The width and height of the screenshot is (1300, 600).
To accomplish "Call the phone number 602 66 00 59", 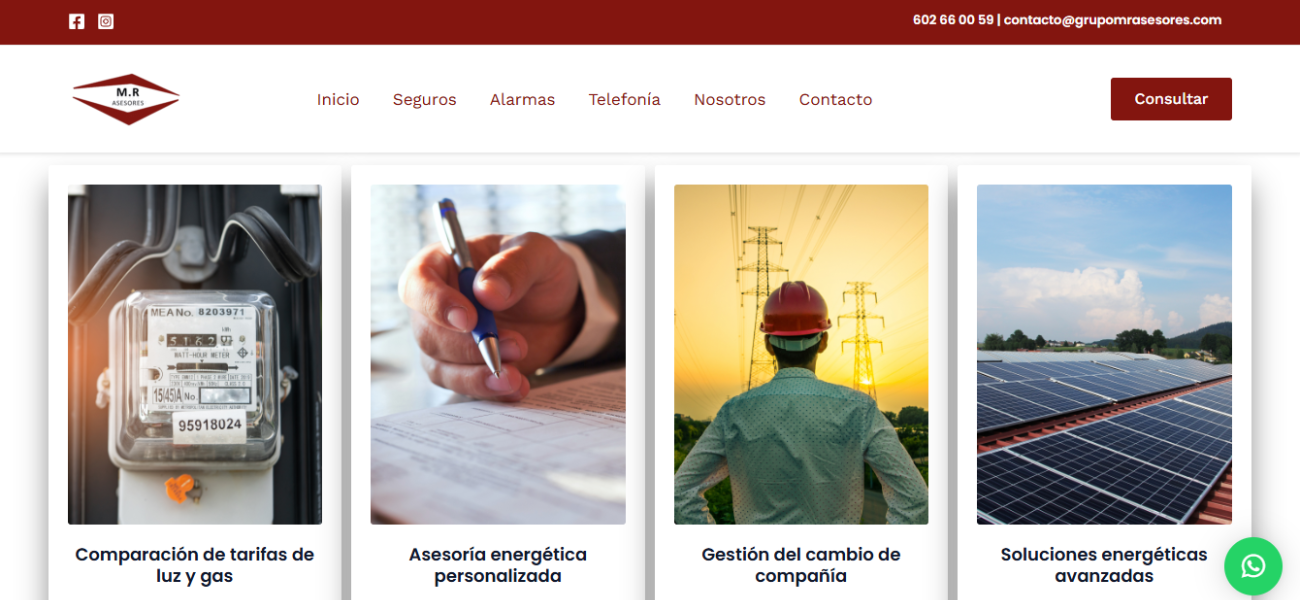I will click(x=953, y=20).
